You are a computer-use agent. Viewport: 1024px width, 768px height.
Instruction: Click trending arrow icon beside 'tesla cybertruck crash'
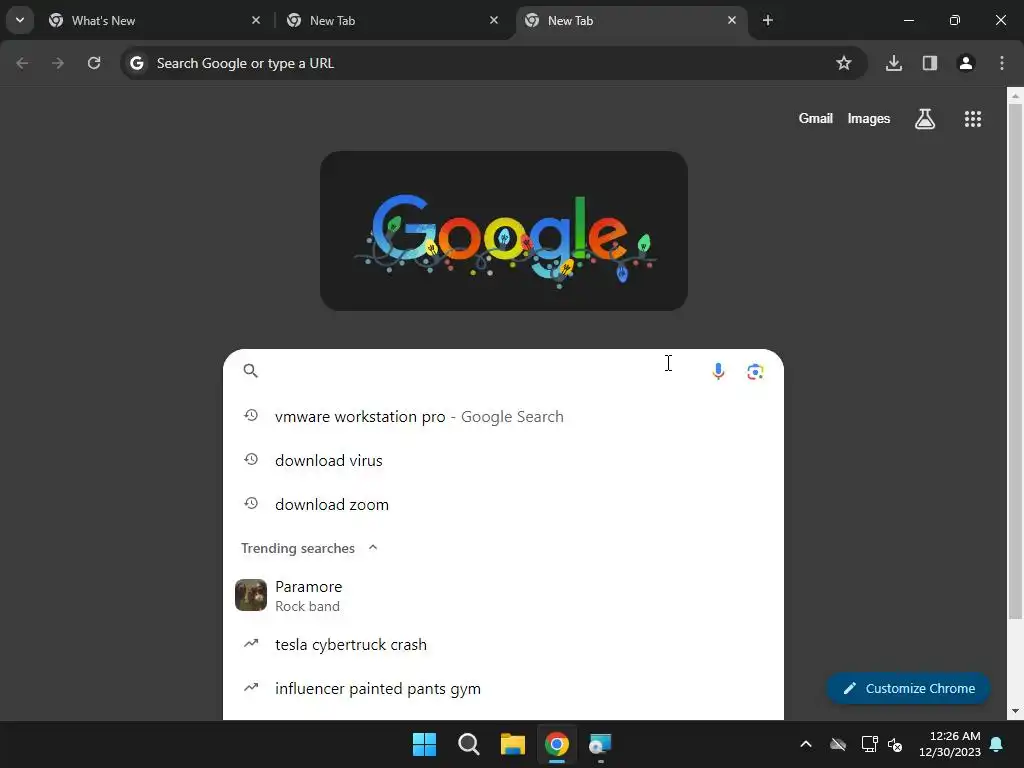click(x=251, y=644)
